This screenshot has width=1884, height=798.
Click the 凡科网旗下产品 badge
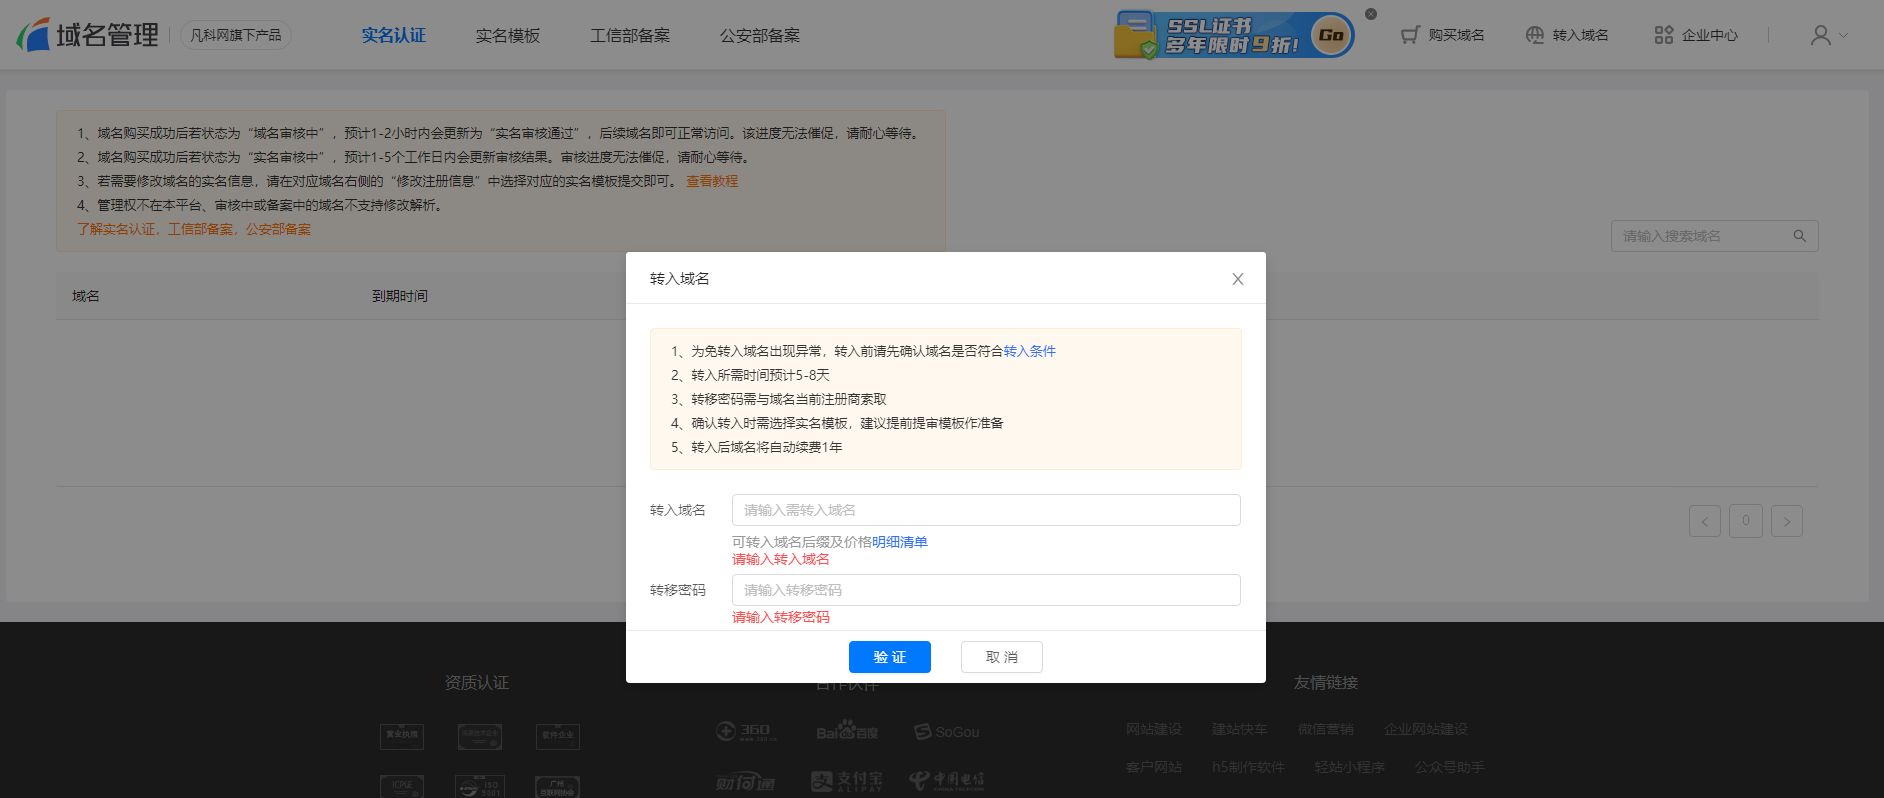236,35
